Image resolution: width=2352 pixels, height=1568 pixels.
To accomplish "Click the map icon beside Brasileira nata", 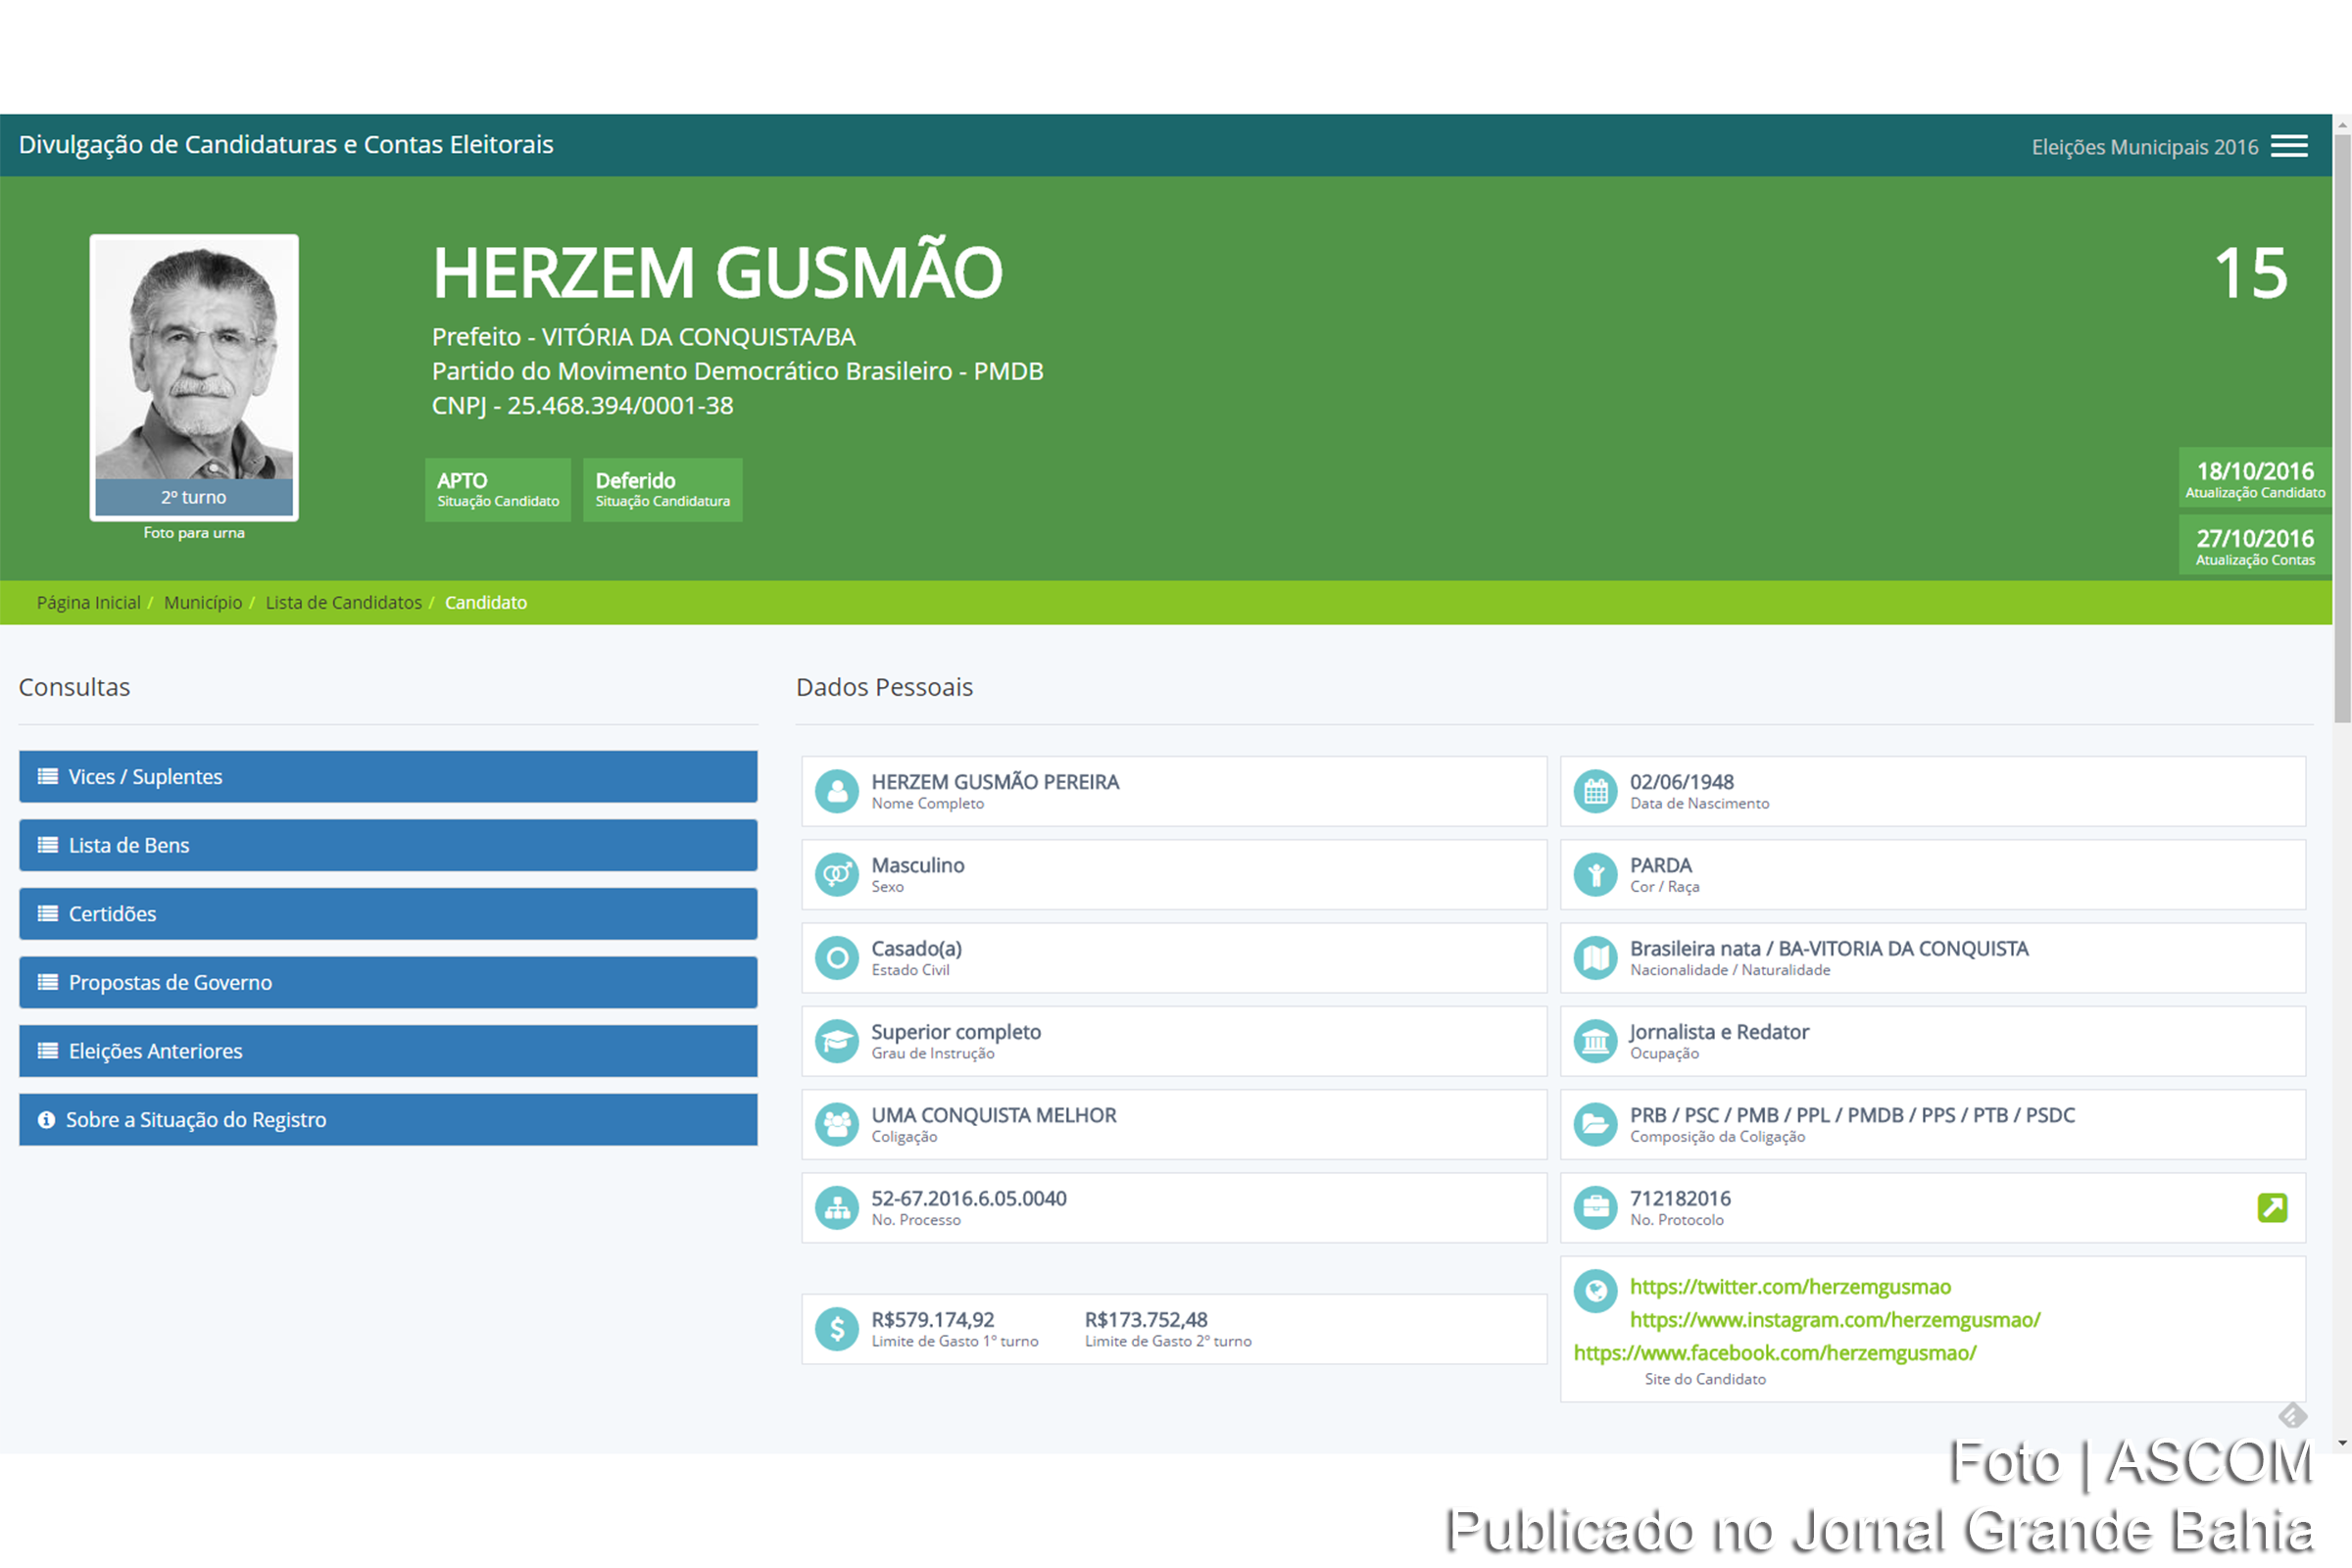I will point(1595,957).
